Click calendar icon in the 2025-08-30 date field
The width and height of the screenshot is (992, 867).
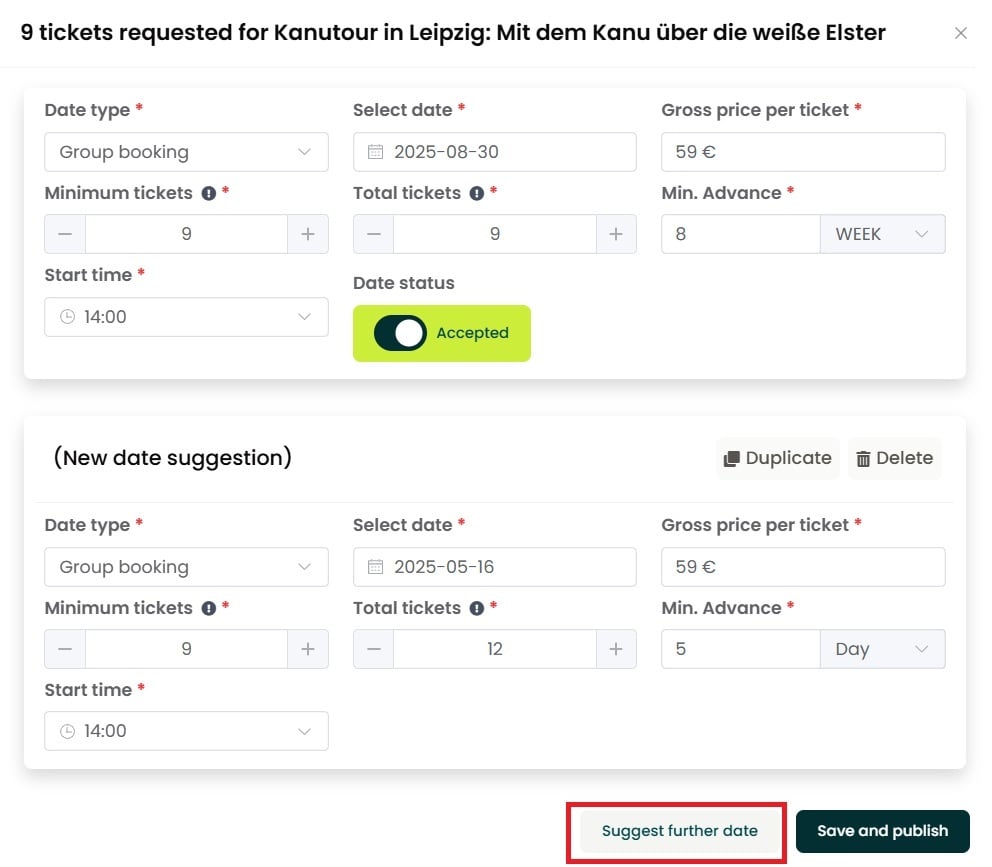[376, 152]
